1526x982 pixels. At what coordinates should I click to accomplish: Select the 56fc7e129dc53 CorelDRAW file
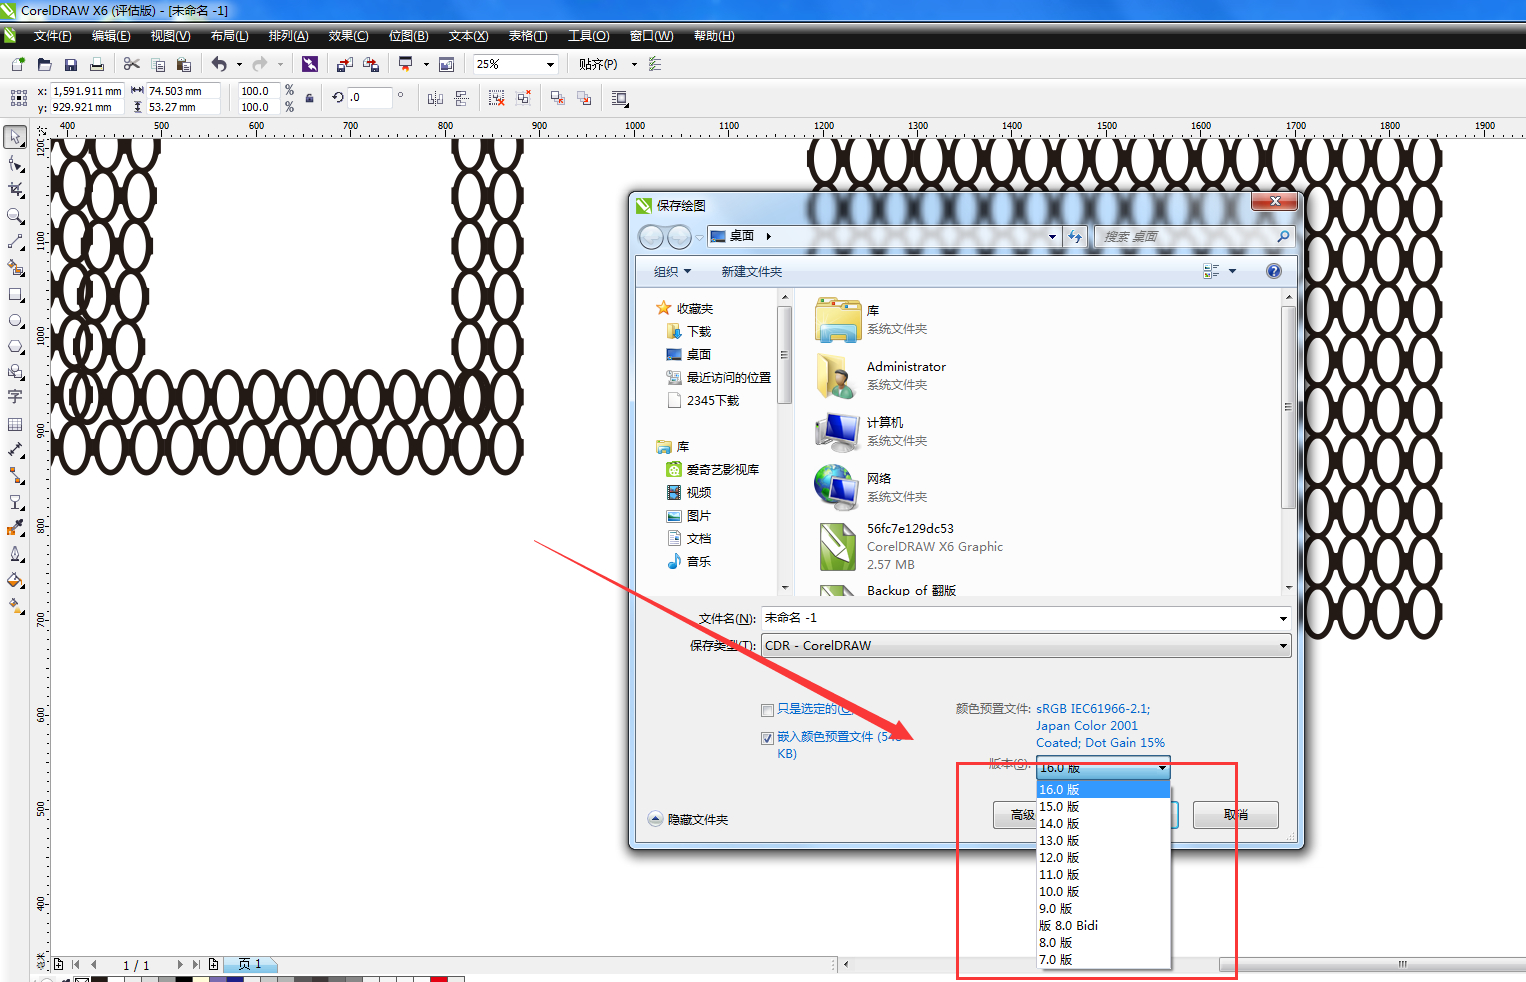911,547
